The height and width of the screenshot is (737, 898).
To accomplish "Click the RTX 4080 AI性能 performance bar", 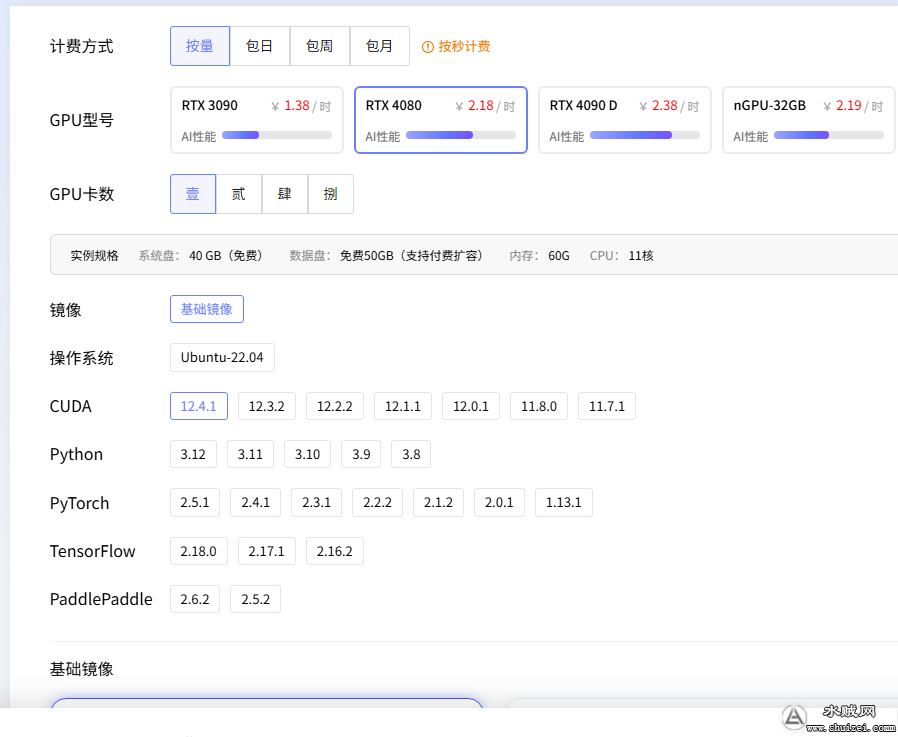I will (x=460, y=135).
